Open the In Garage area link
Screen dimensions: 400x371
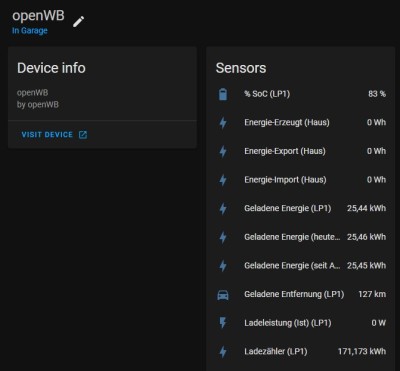[30, 31]
